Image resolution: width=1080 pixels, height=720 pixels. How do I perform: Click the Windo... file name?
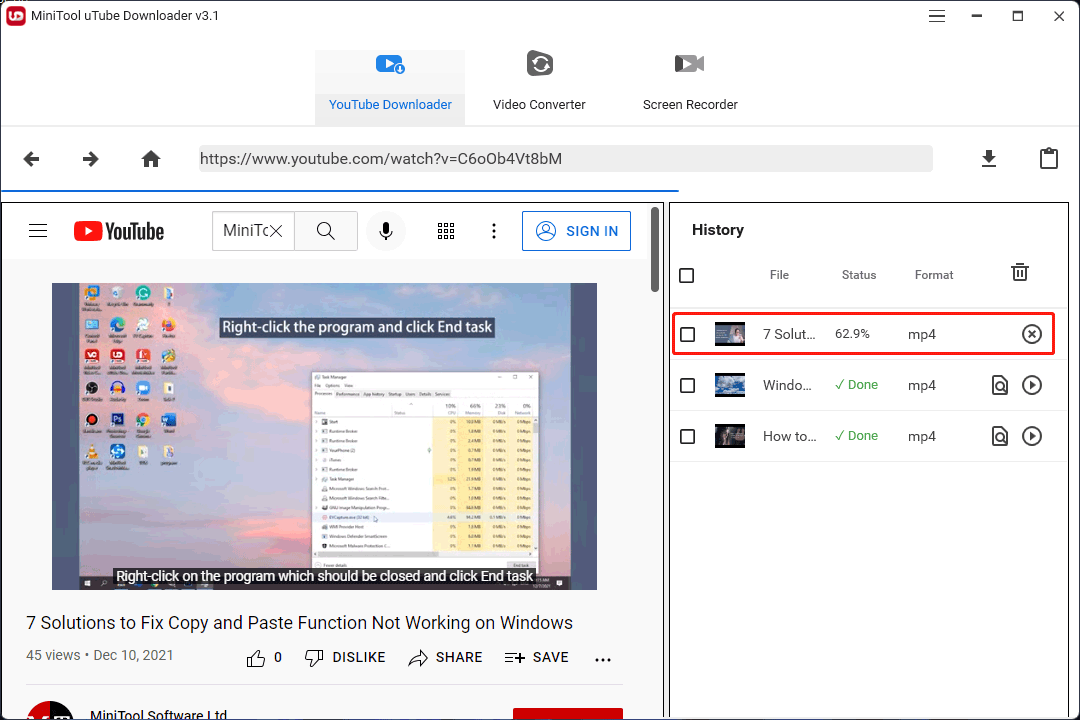787,385
